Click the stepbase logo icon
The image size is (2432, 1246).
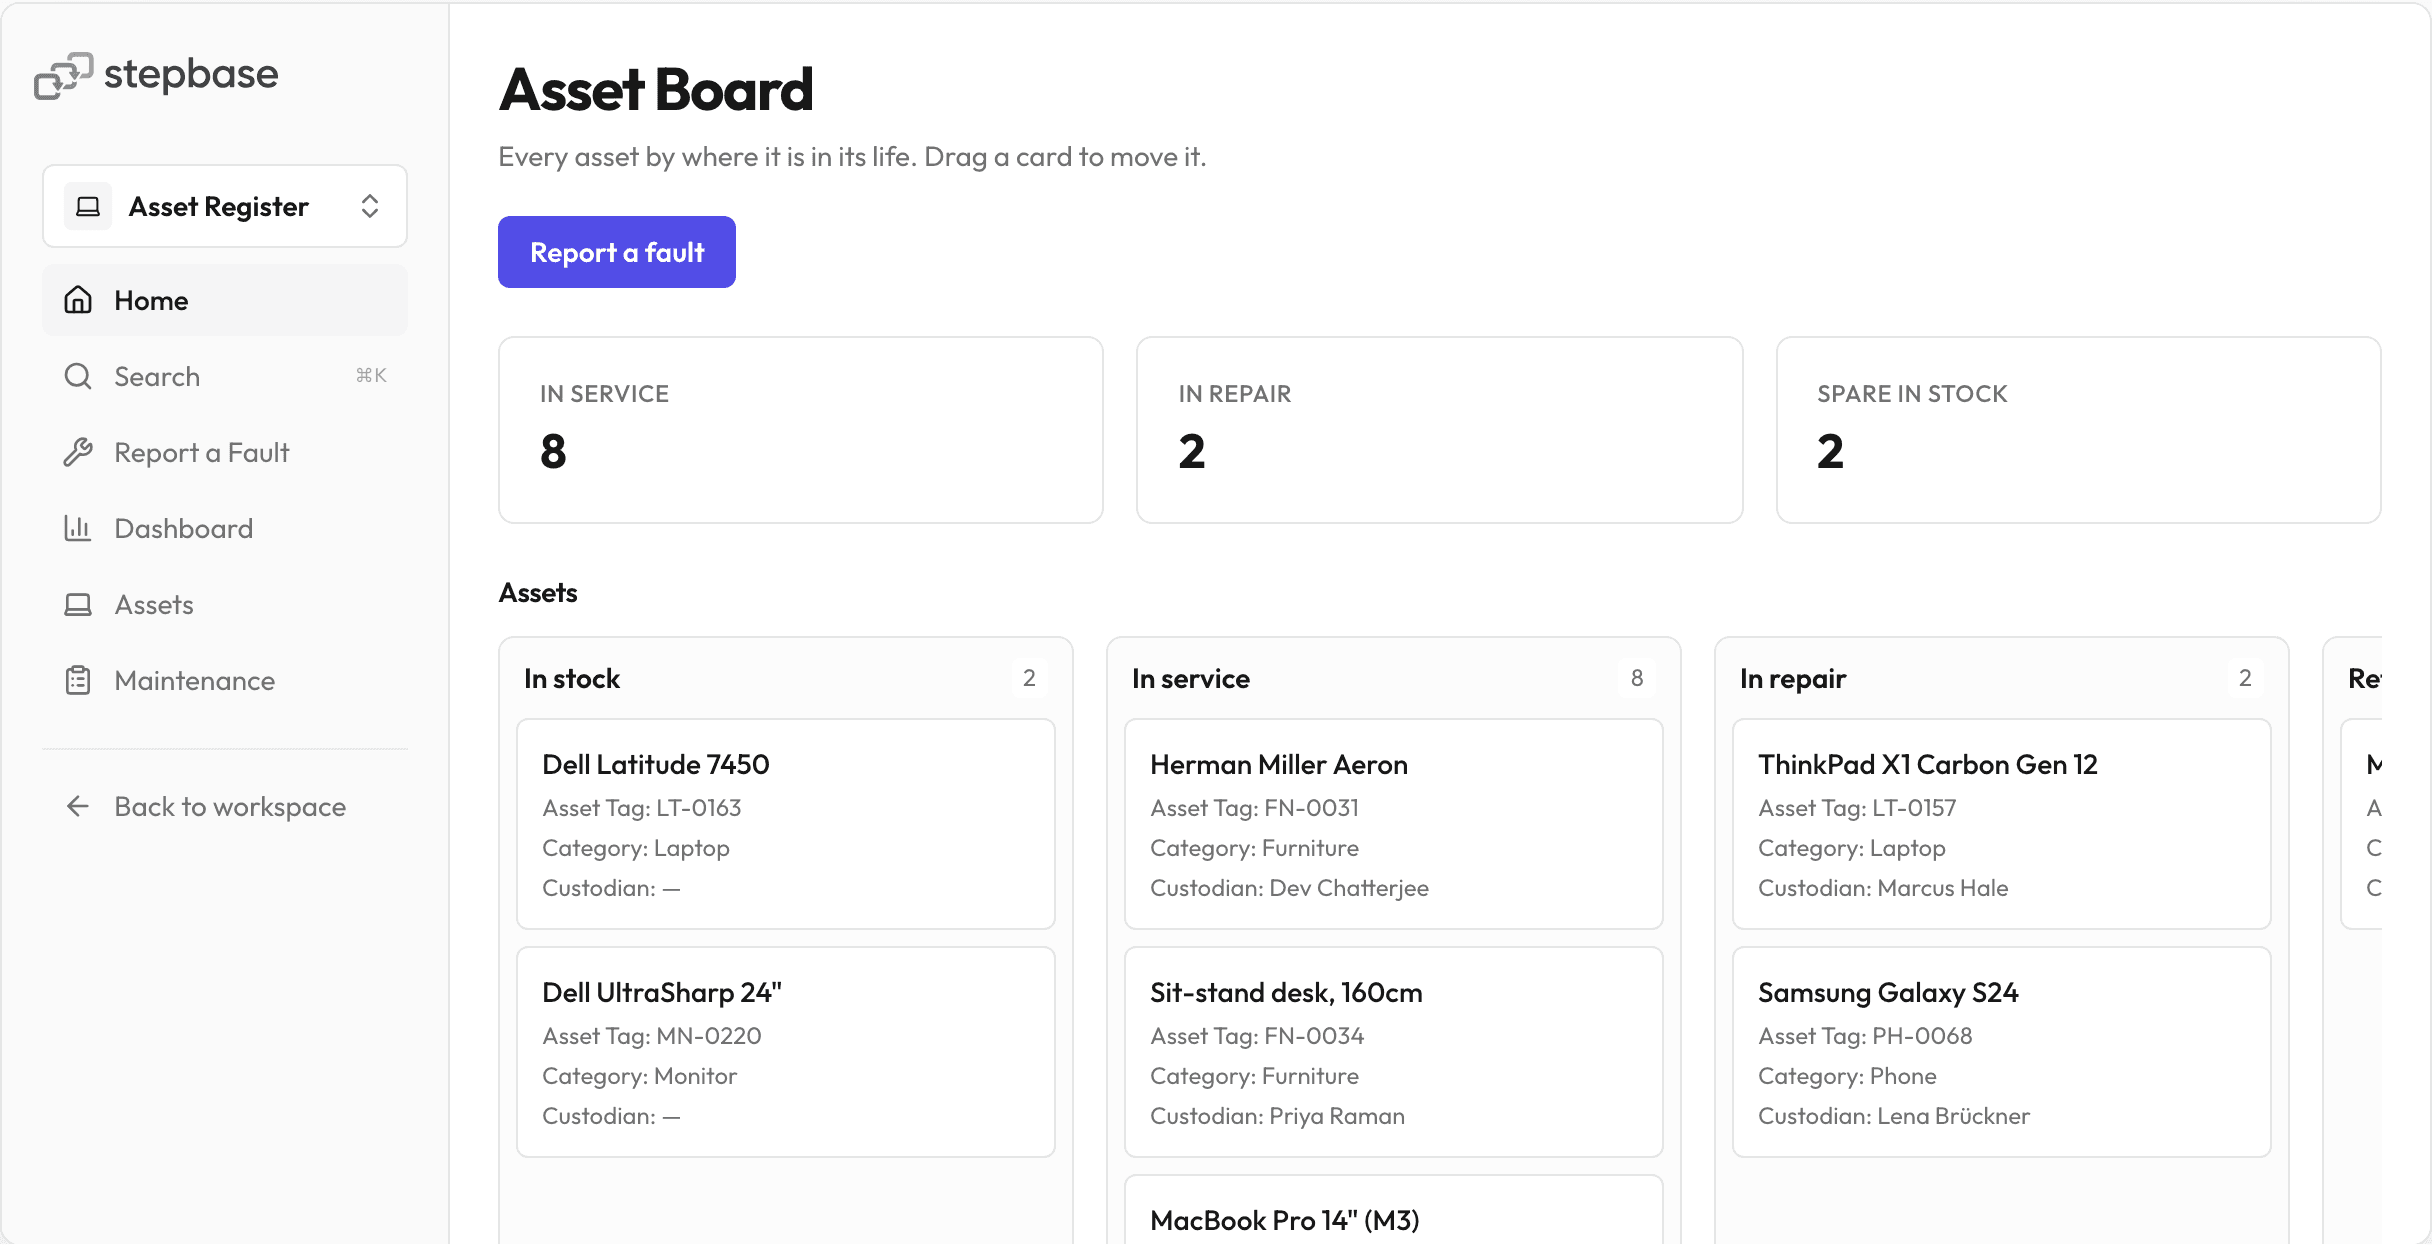(63, 75)
